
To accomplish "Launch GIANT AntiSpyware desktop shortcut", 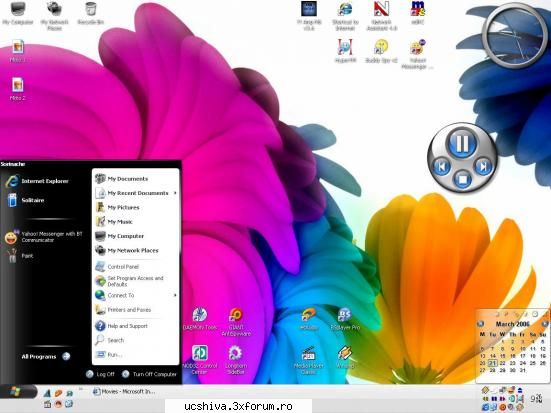I will tap(236, 322).
